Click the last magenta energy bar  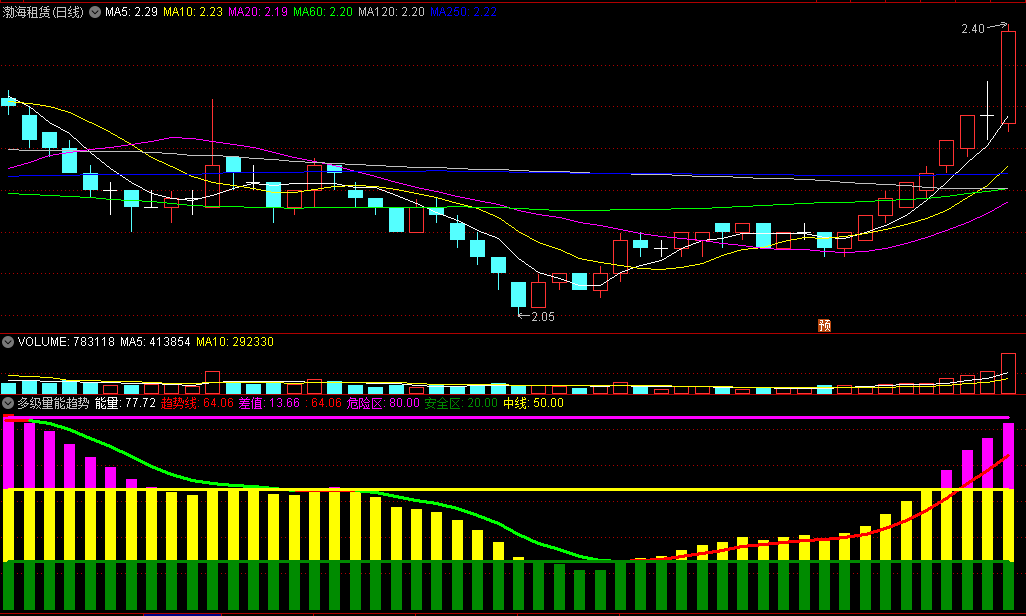(1008, 456)
